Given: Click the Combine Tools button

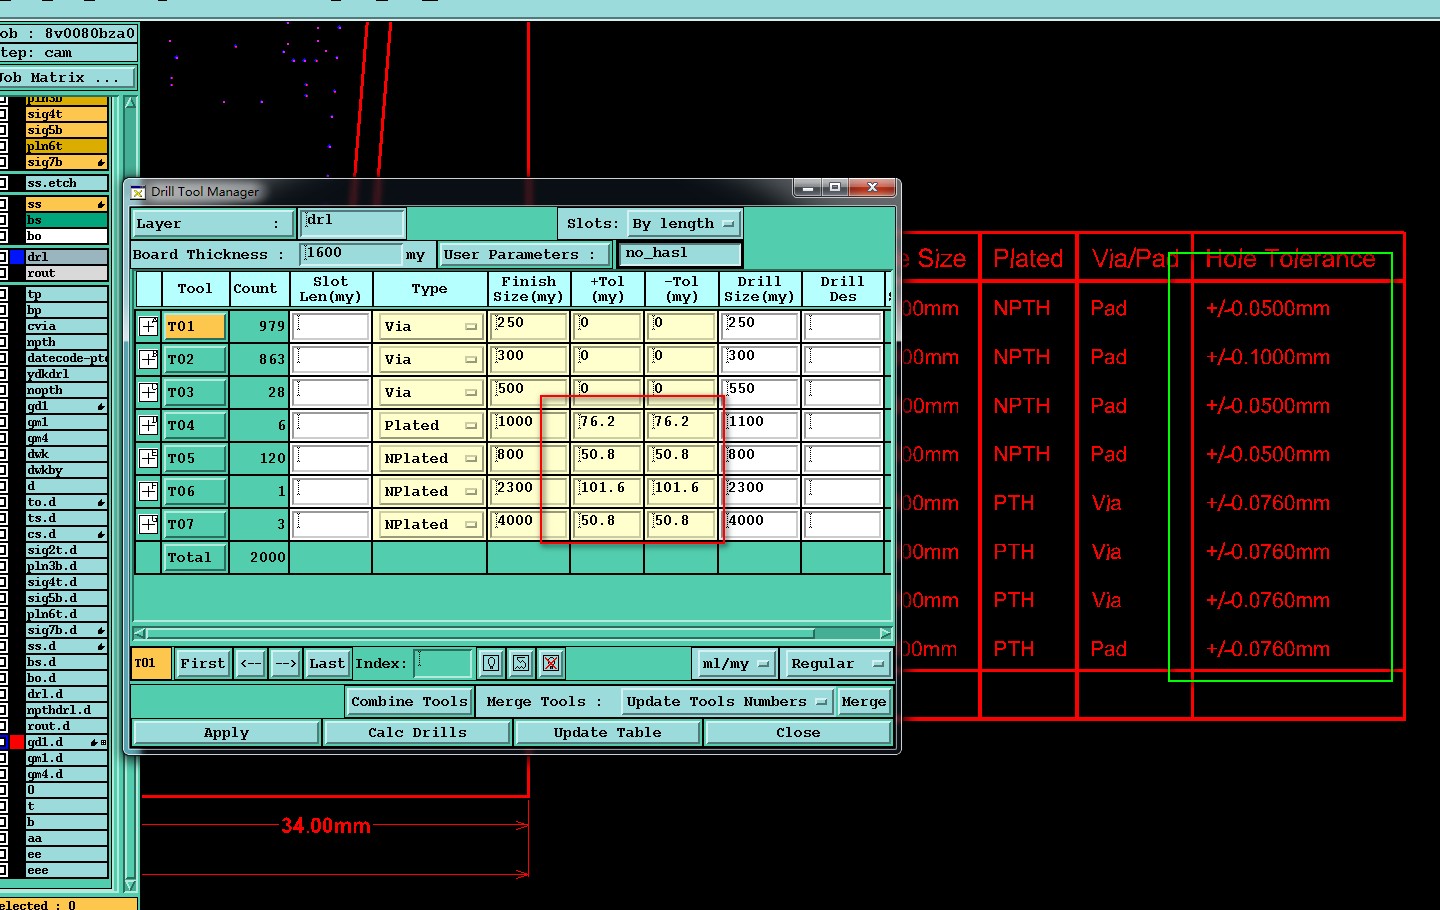Looking at the screenshot, I should tap(410, 702).
